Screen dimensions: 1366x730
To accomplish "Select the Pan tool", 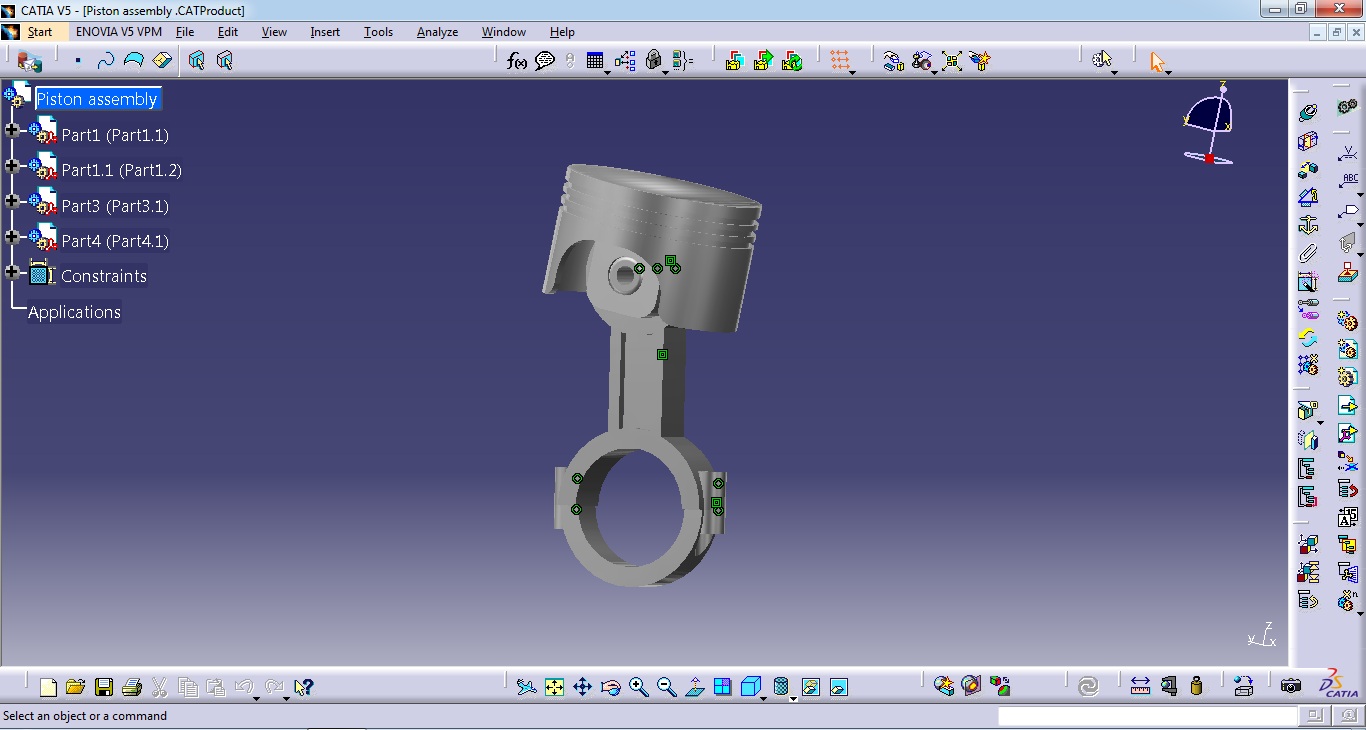I will pos(584,687).
